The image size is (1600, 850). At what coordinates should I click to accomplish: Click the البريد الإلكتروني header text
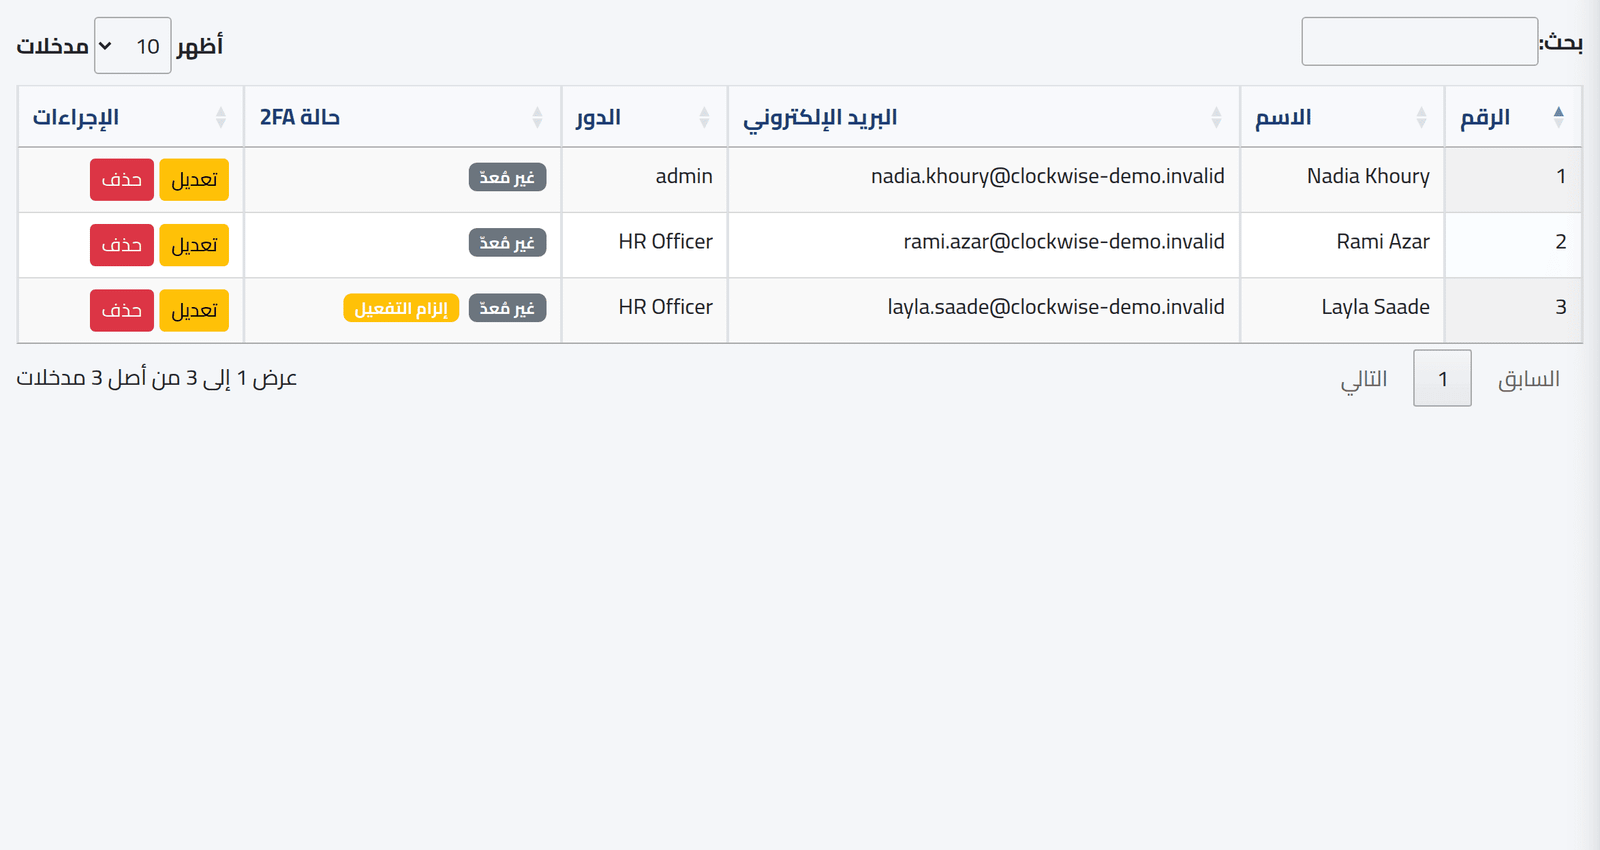[x=820, y=119]
